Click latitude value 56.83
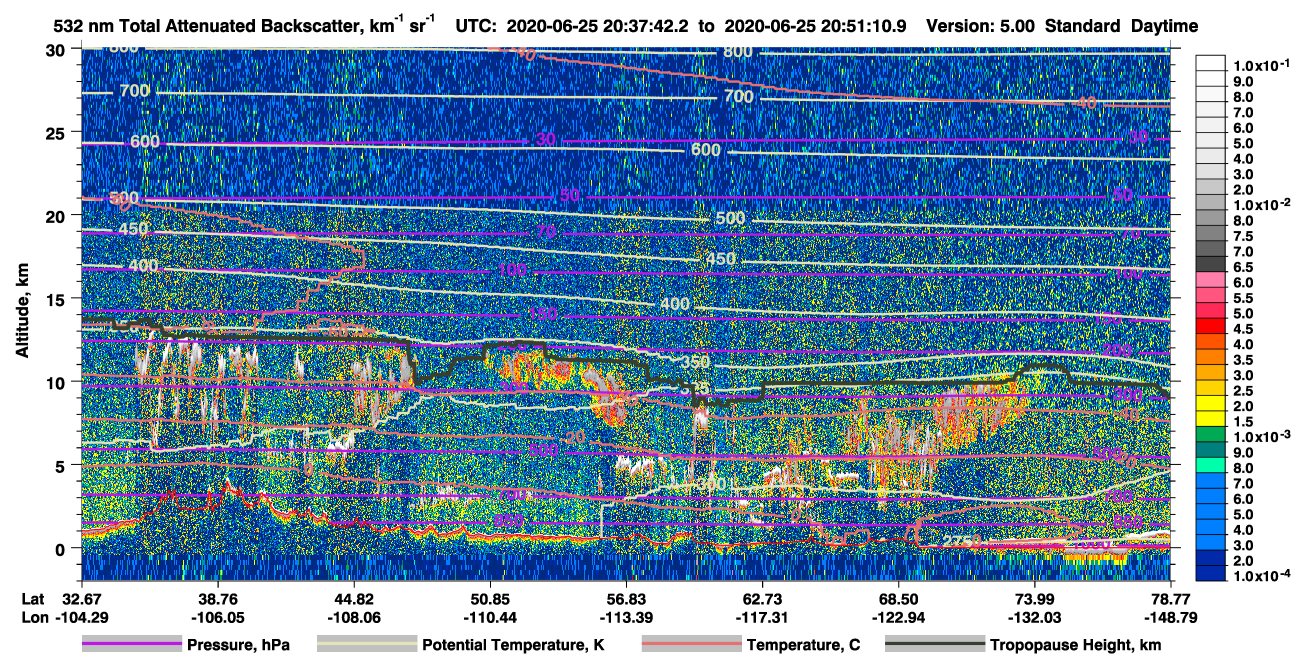This screenshot has width=1300, height=667. point(626,599)
